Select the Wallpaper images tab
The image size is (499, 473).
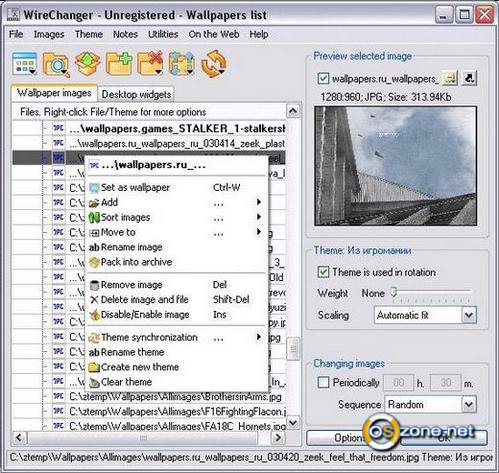pyautogui.click(x=54, y=93)
